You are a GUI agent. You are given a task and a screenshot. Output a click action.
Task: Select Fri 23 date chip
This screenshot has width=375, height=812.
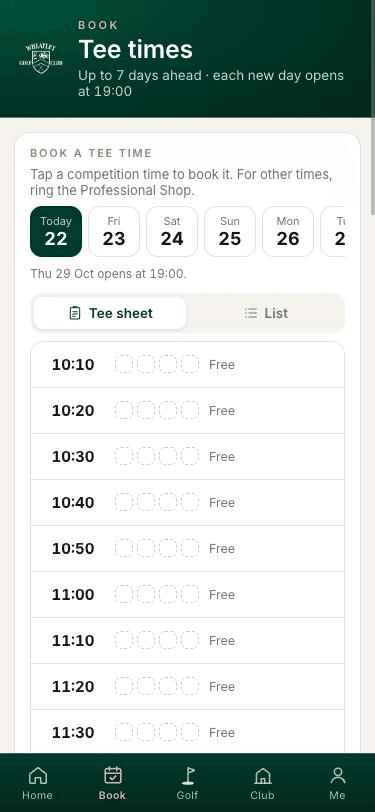(114, 231)
